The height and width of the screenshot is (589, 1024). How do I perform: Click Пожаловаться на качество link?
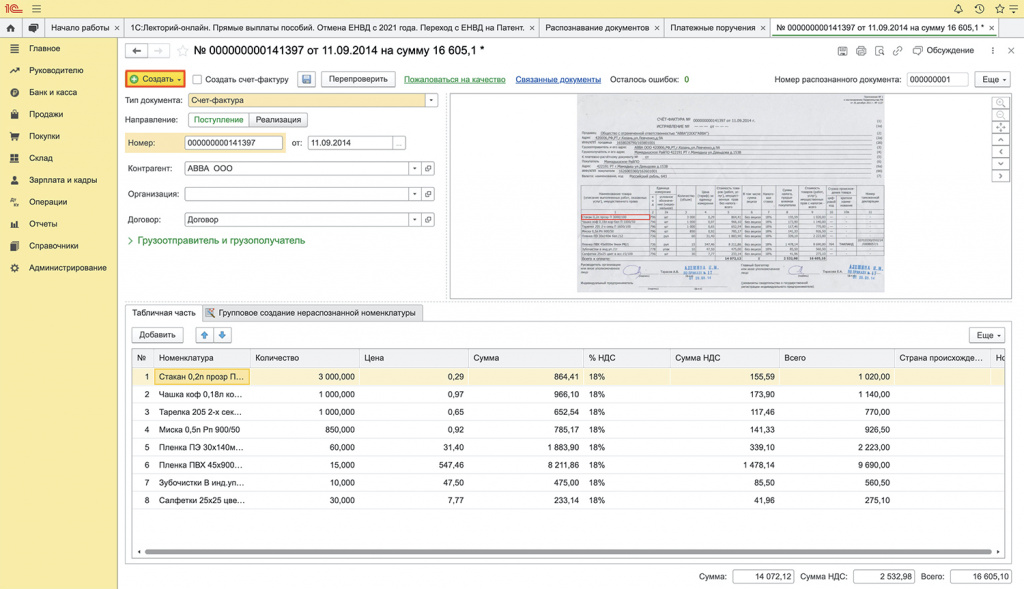[x=455, y=79]
